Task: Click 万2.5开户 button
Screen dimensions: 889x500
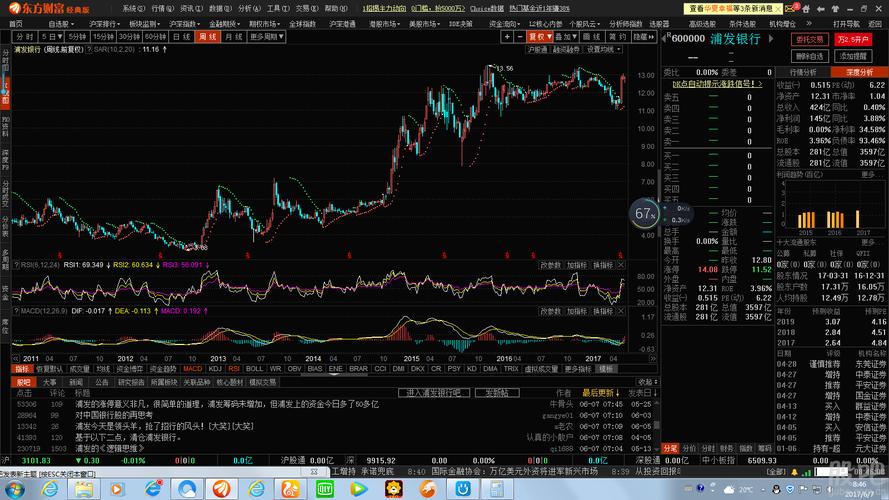Action: [853, 39]
